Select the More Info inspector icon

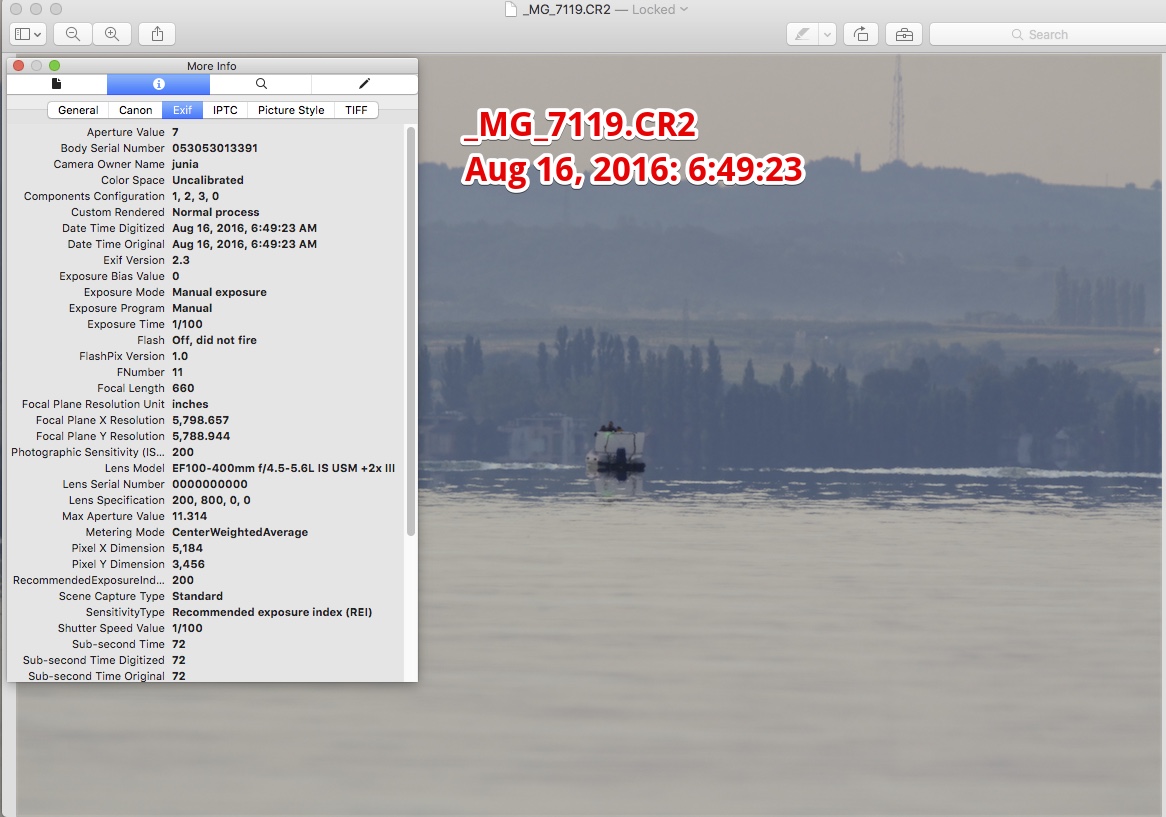158,84
